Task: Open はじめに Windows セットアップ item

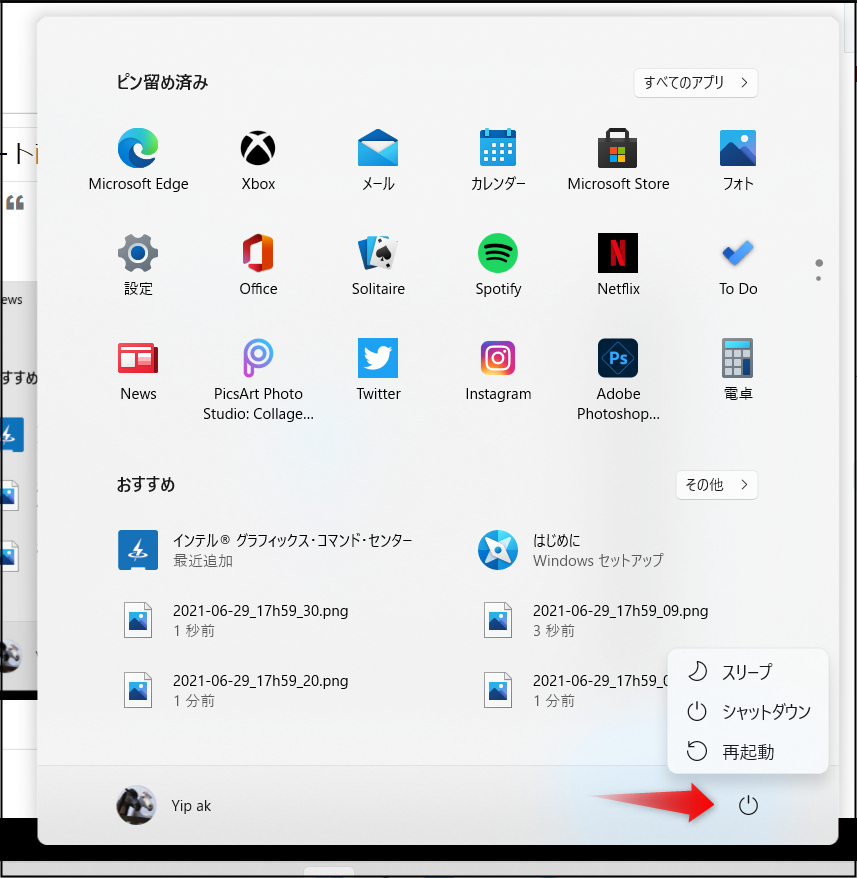Action: 570,550
